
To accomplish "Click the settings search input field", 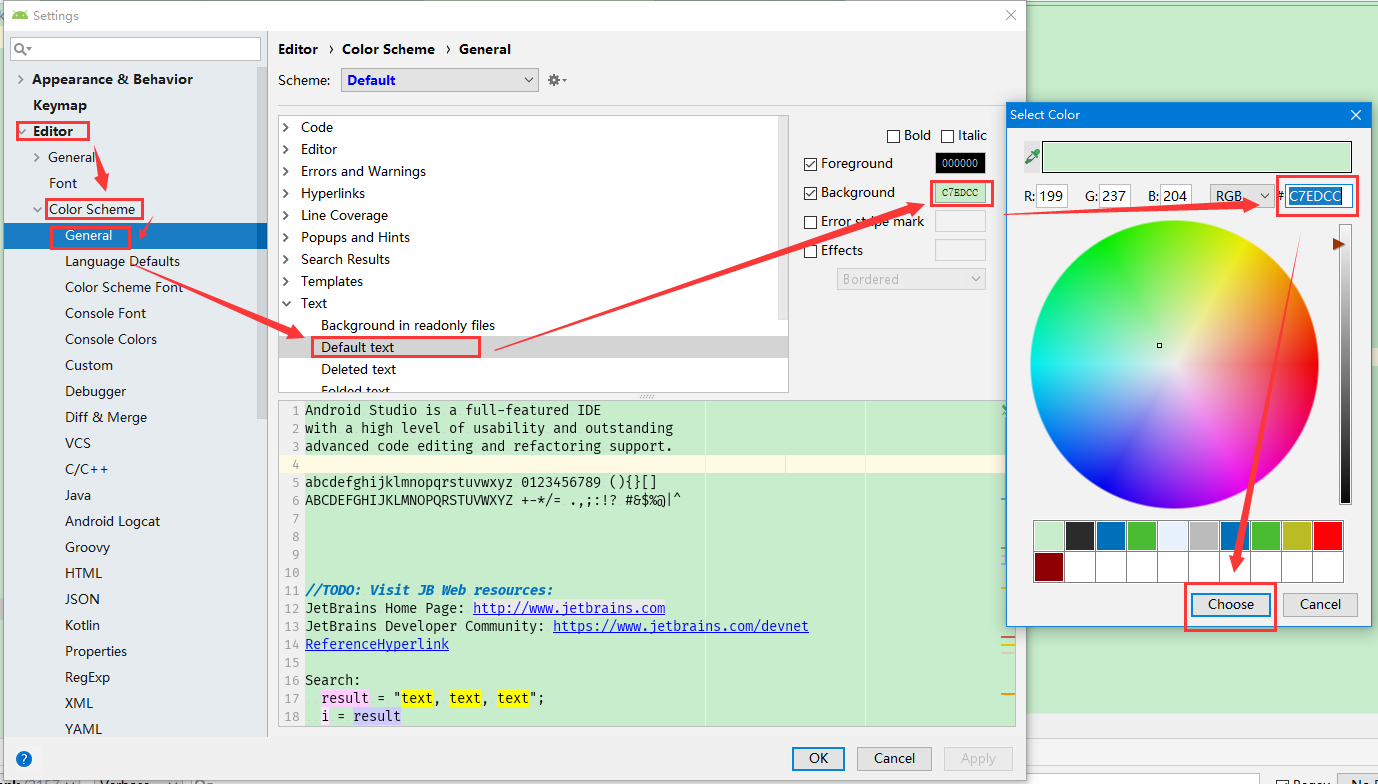I will point(136,49).
